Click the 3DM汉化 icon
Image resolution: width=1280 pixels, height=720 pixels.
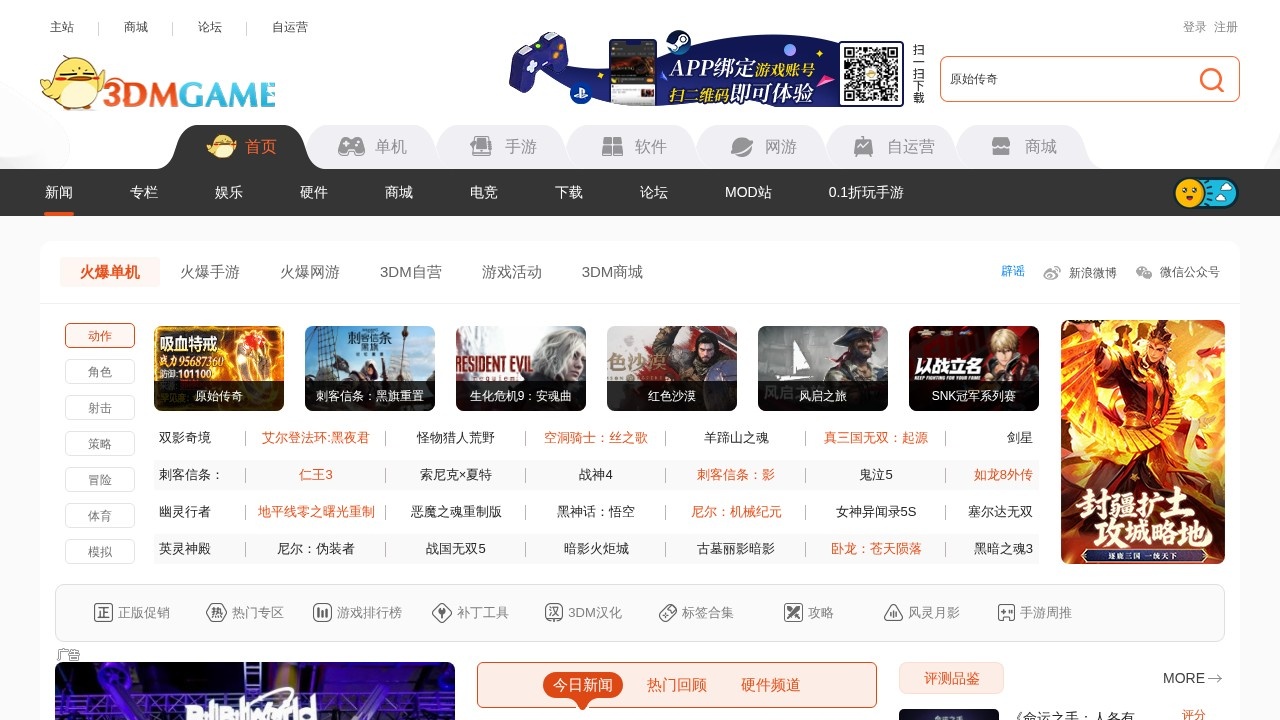[x=553, y=613]
